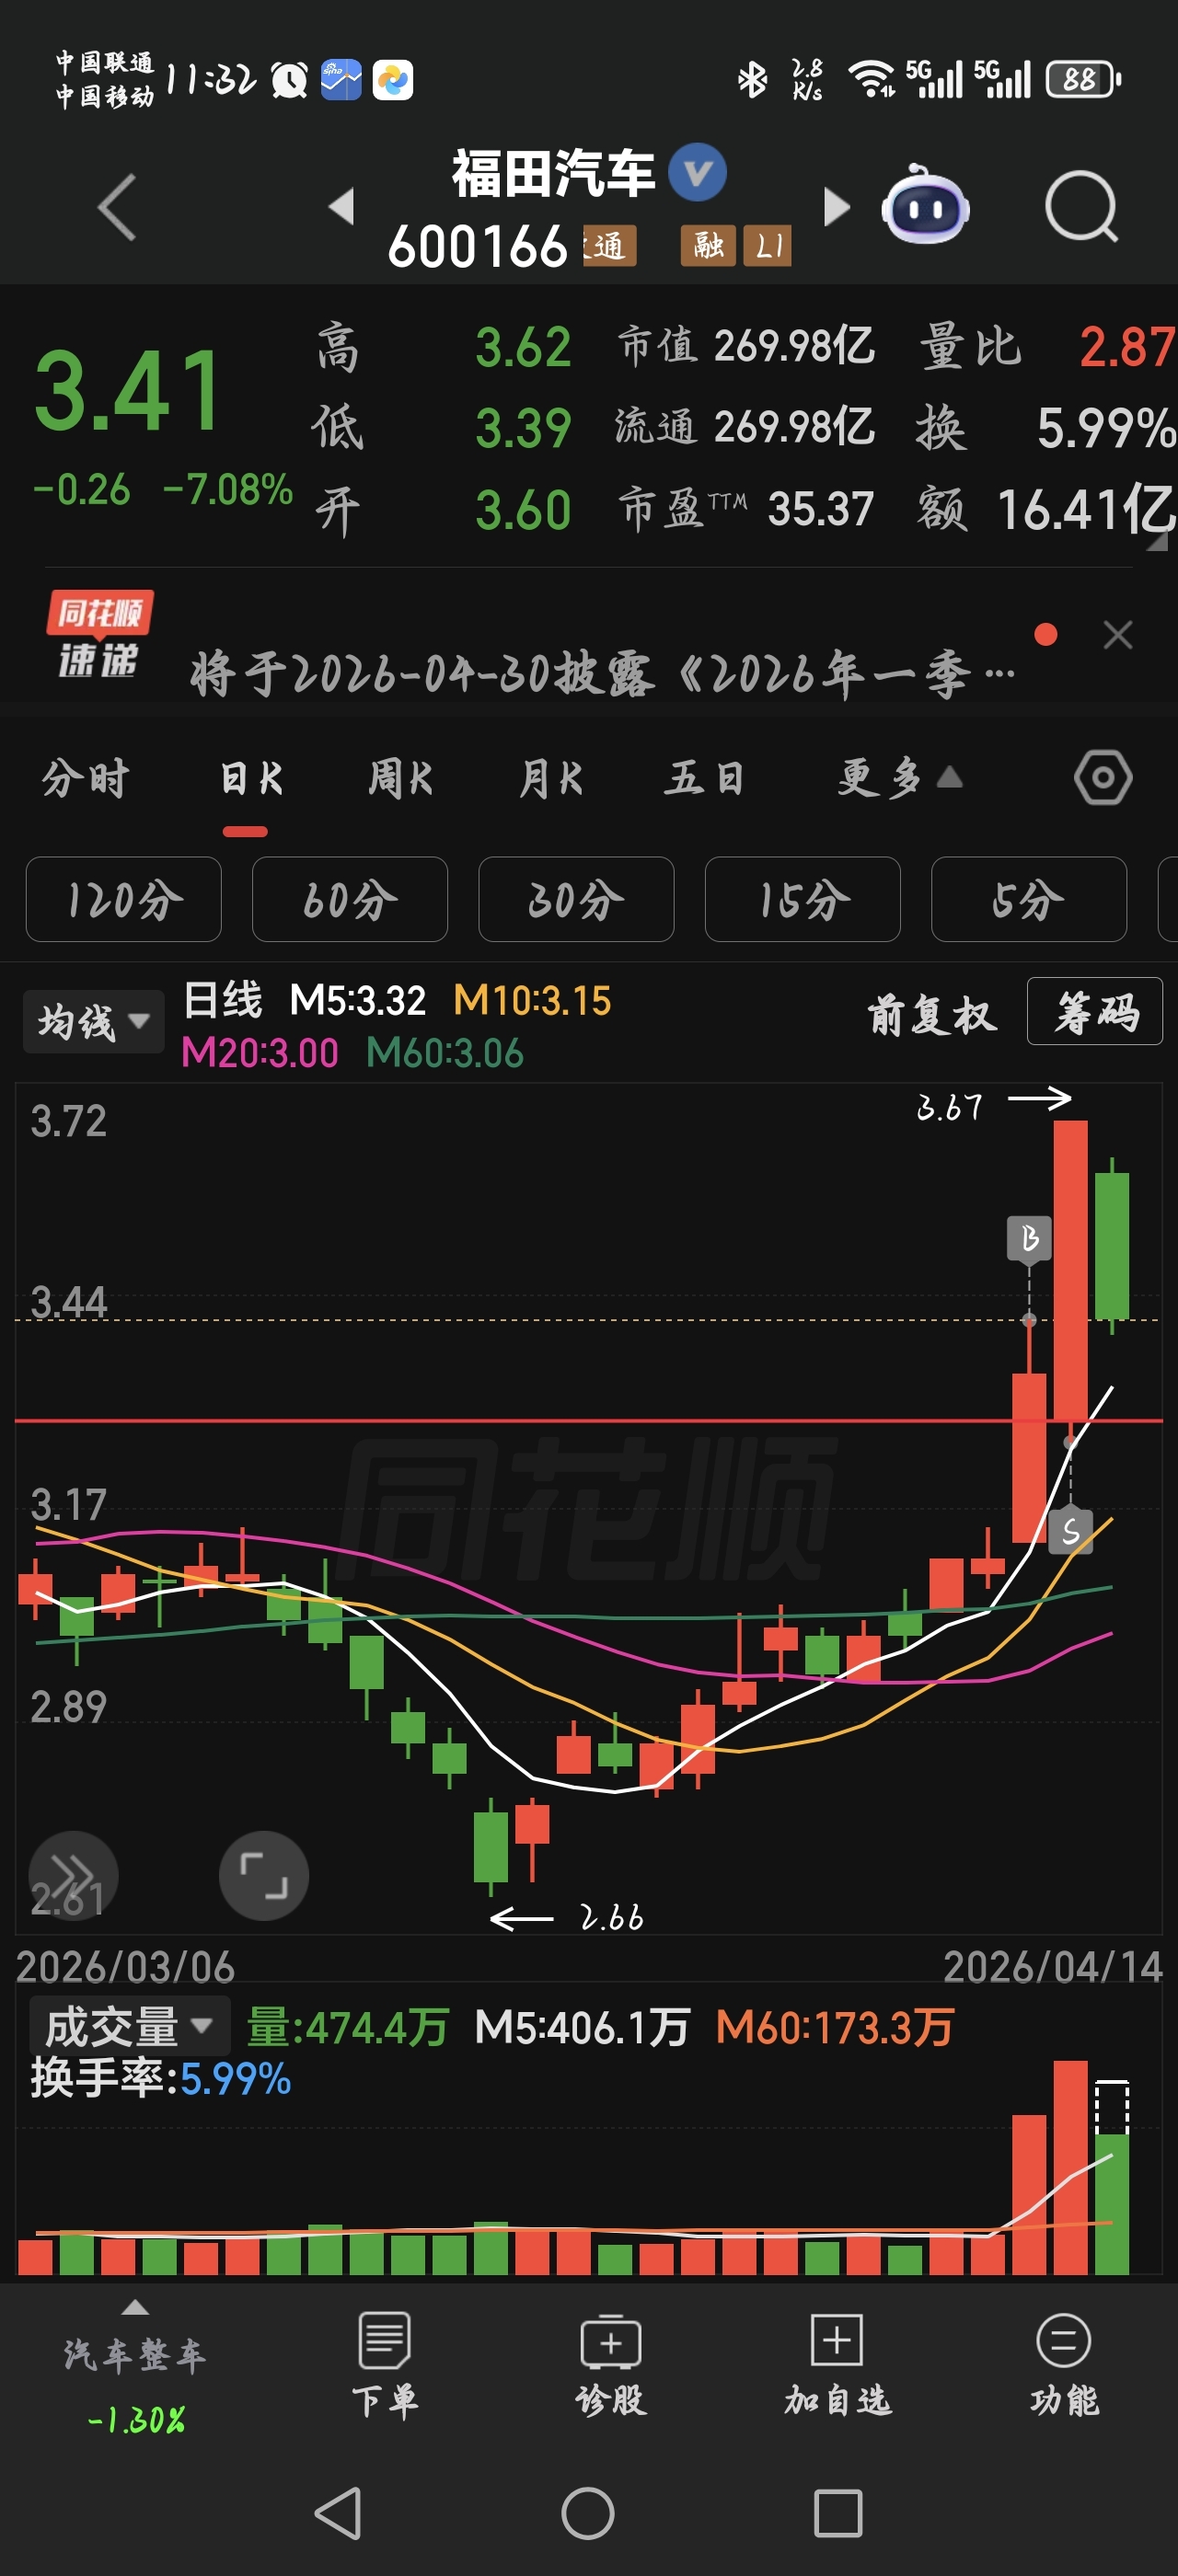Screen dimensions: 1178x2576
Task: Expand the 更多 more periods menu
Action: (x=900, y=778)
